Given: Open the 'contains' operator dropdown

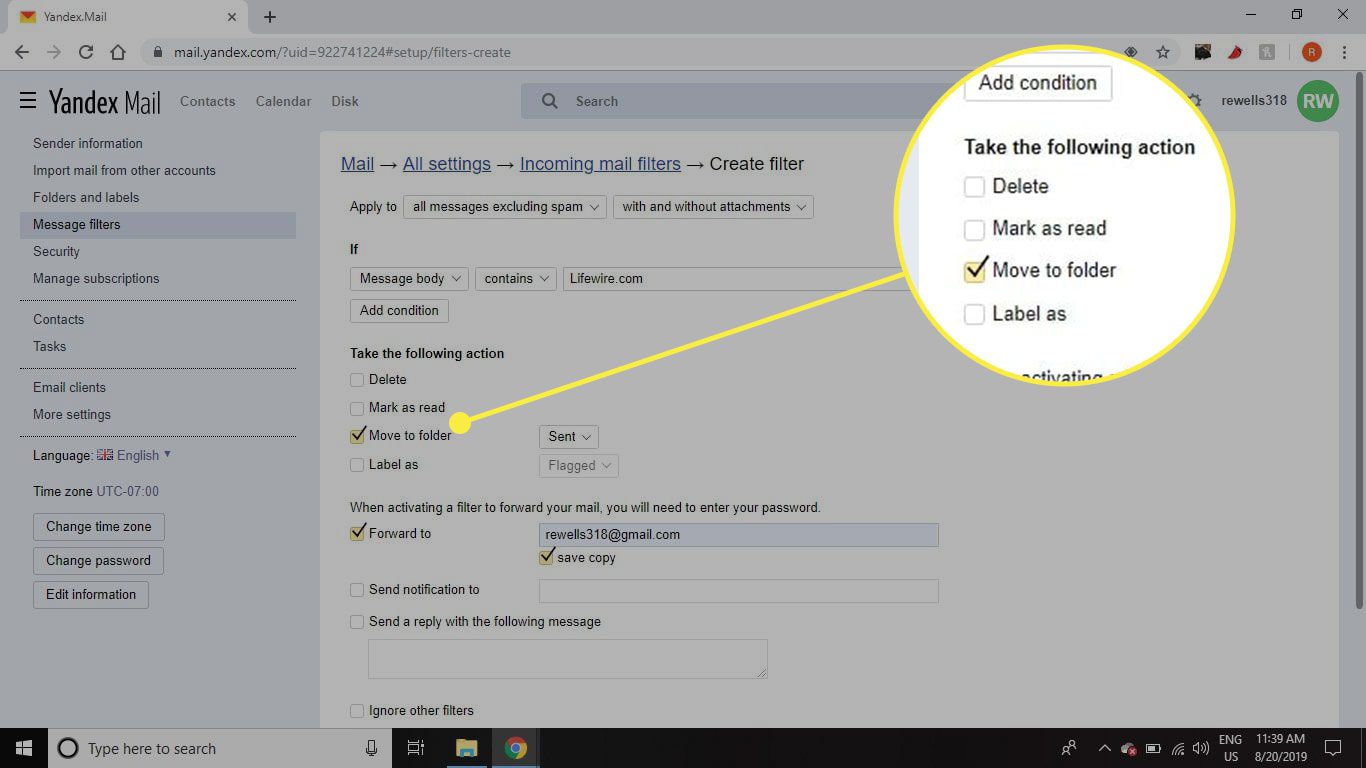Looking at the screenshot, I should click(516, 279).
